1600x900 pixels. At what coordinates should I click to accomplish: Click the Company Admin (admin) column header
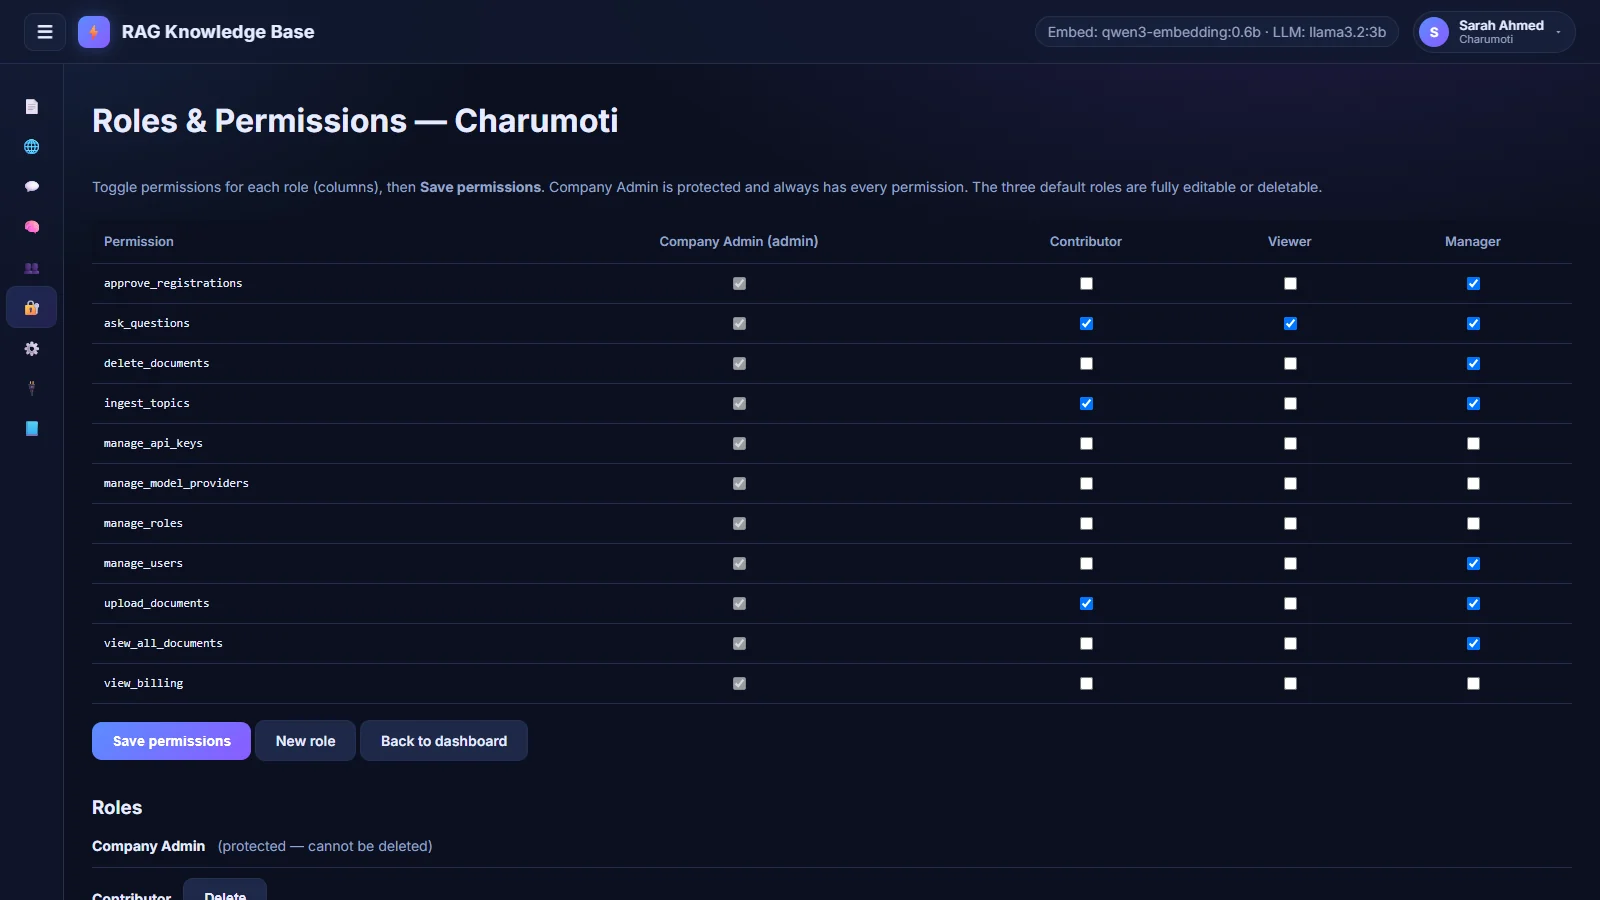[739, 241]
